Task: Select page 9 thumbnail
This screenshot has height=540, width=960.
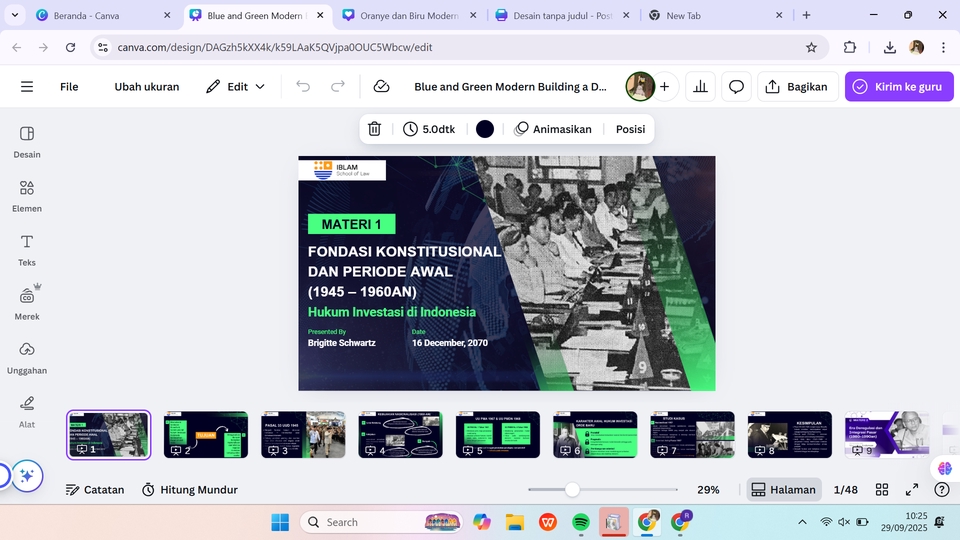Action: [x=887, y=435]
